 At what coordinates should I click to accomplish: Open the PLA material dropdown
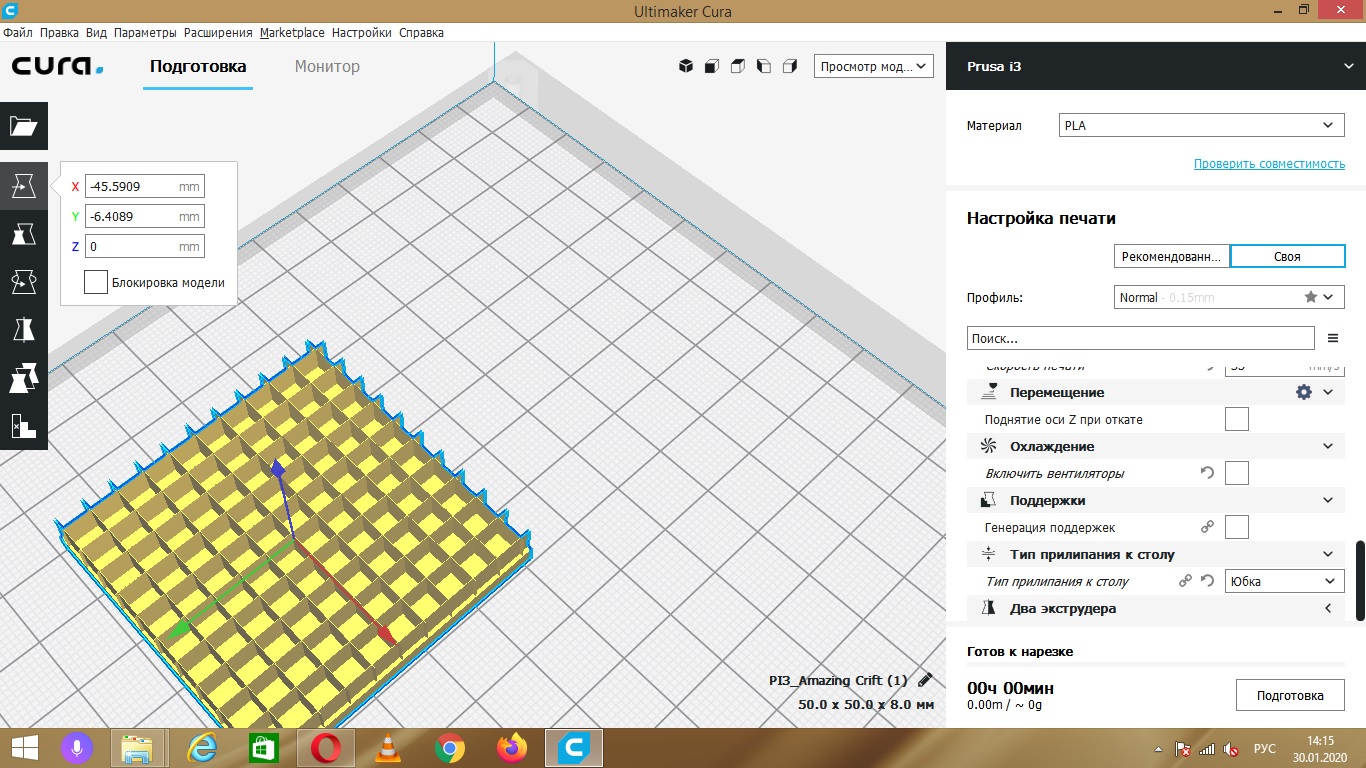1201,126
